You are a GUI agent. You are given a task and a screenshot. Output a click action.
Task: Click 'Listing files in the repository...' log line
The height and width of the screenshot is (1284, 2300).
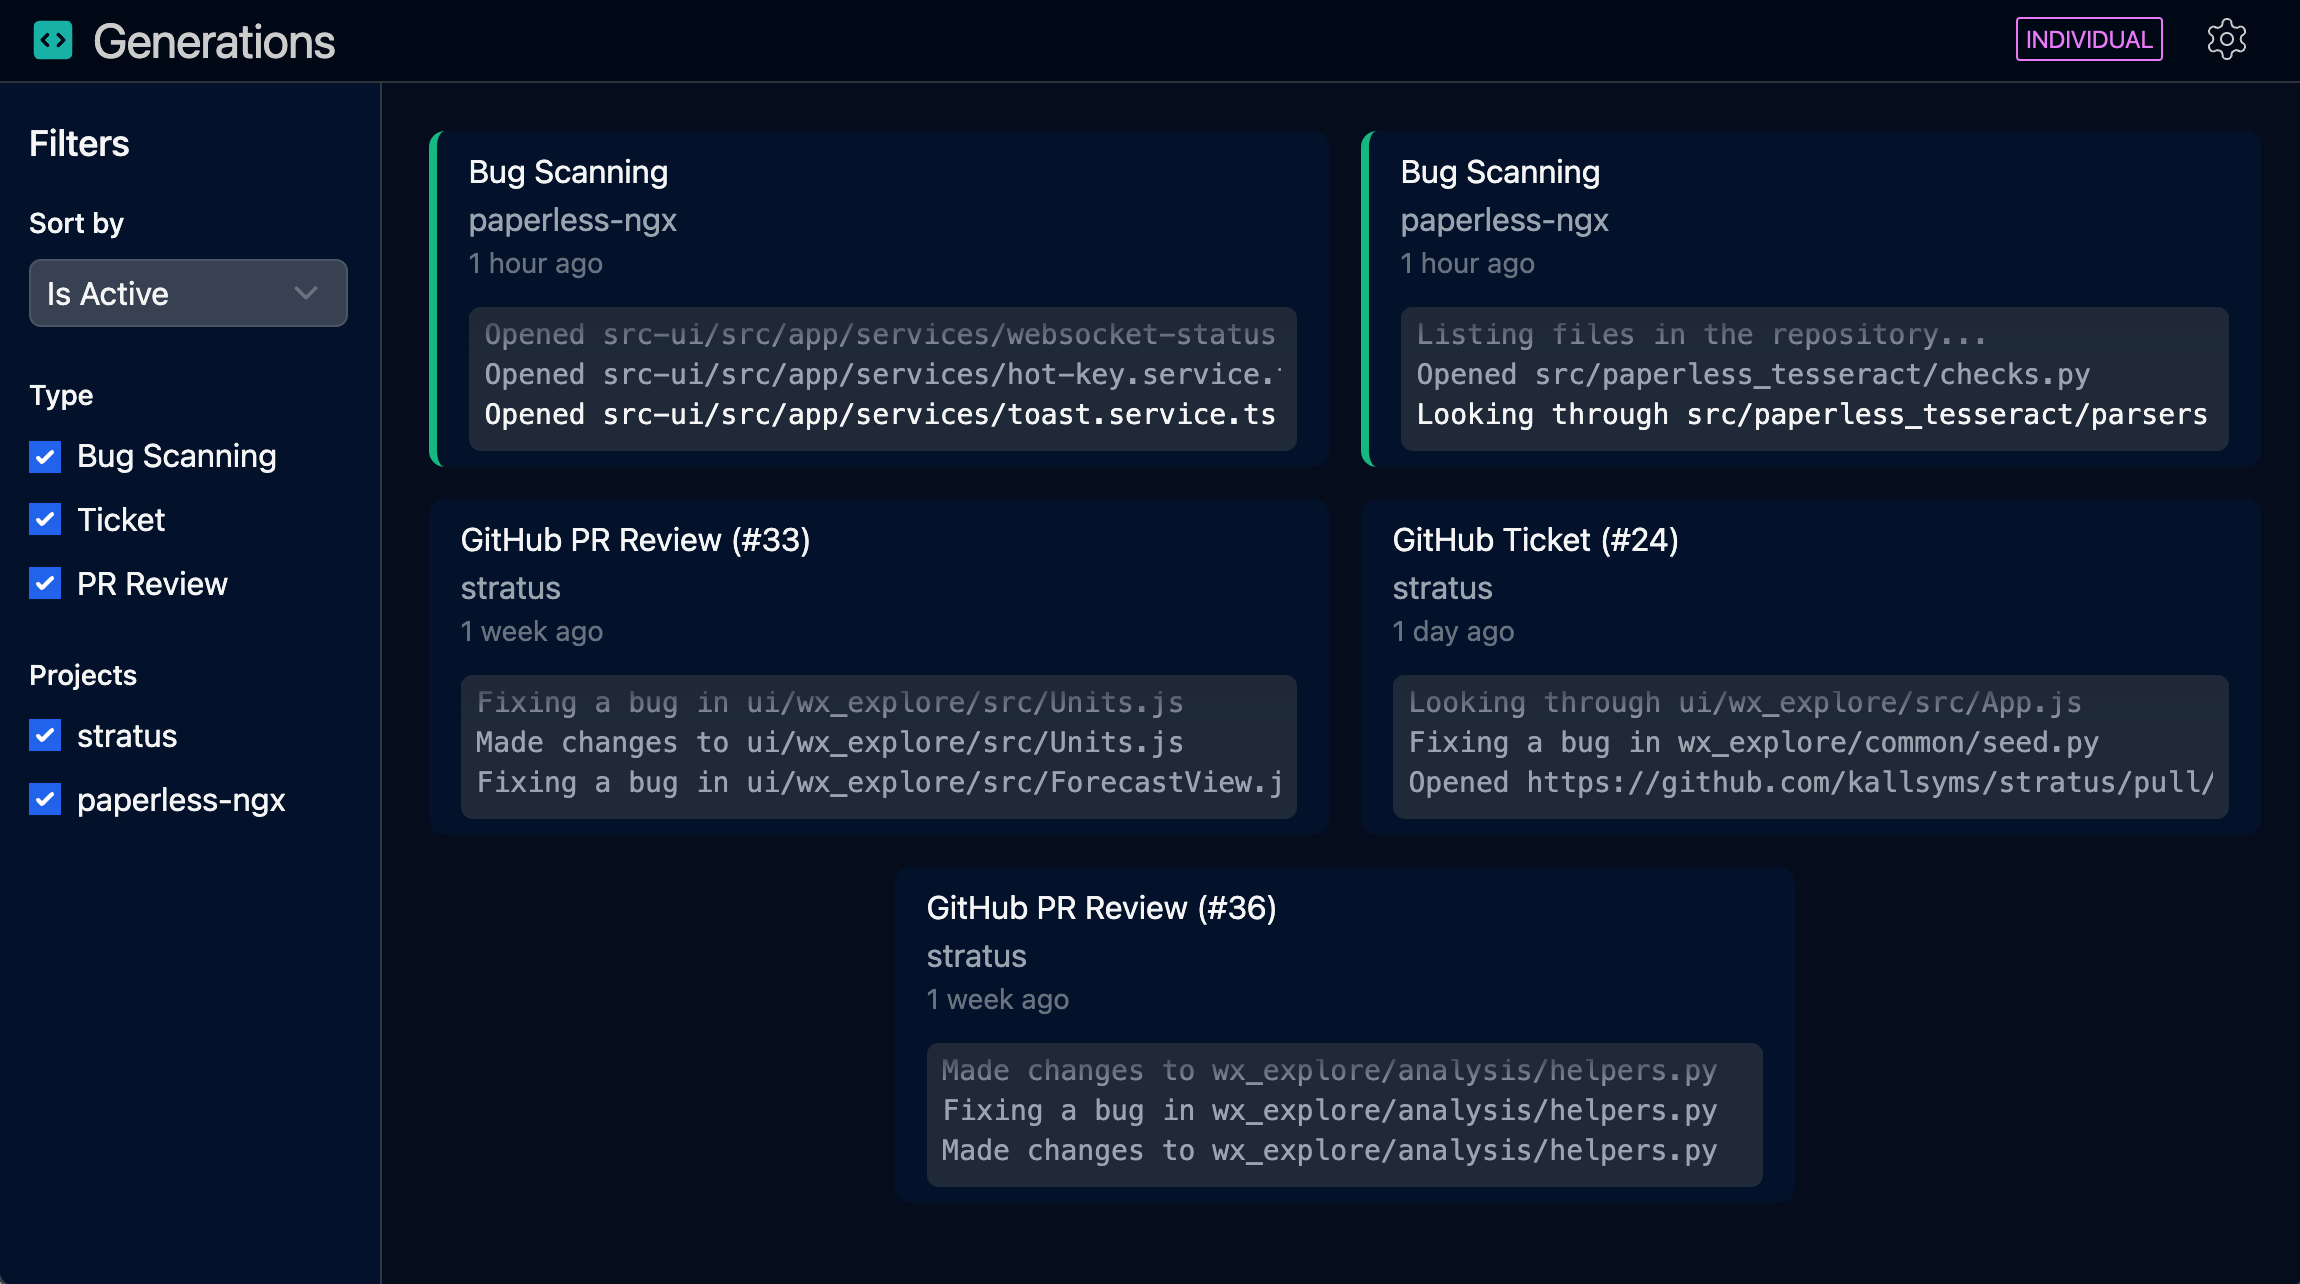click(1701, 334)
